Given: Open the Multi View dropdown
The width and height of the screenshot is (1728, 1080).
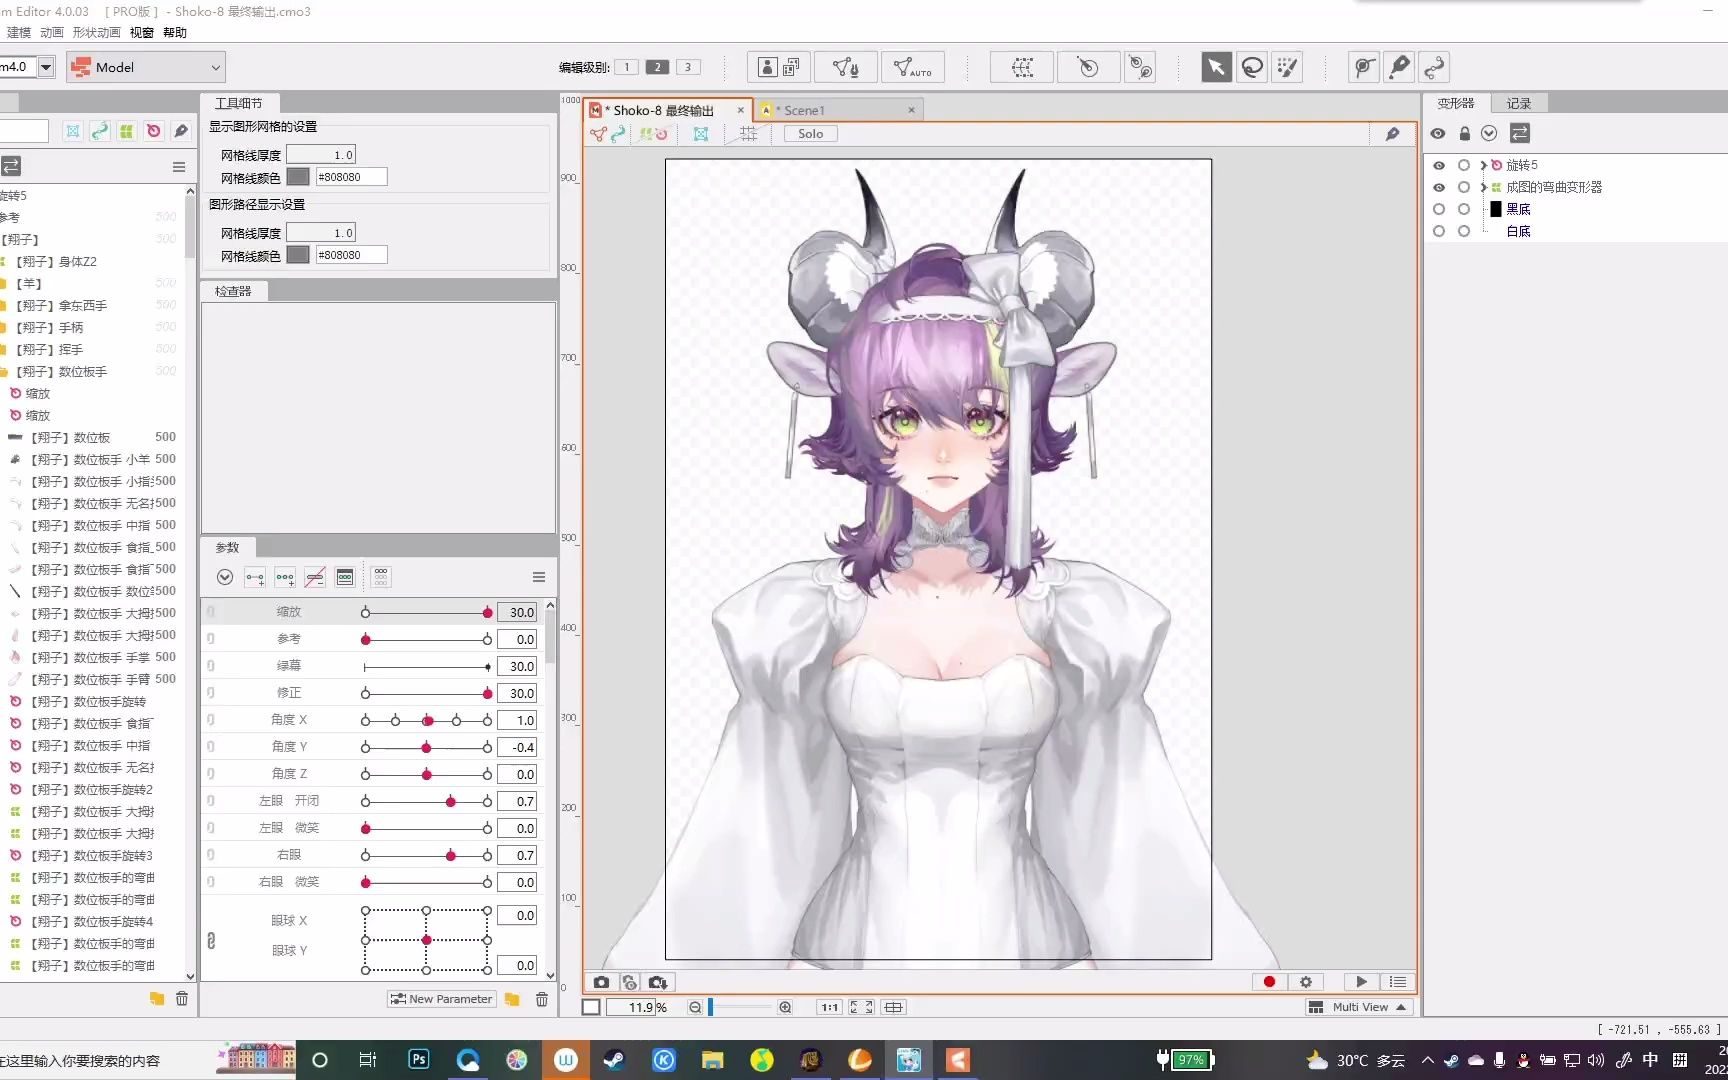Looking at the screenshot, I should (x=1358, y=1007).
